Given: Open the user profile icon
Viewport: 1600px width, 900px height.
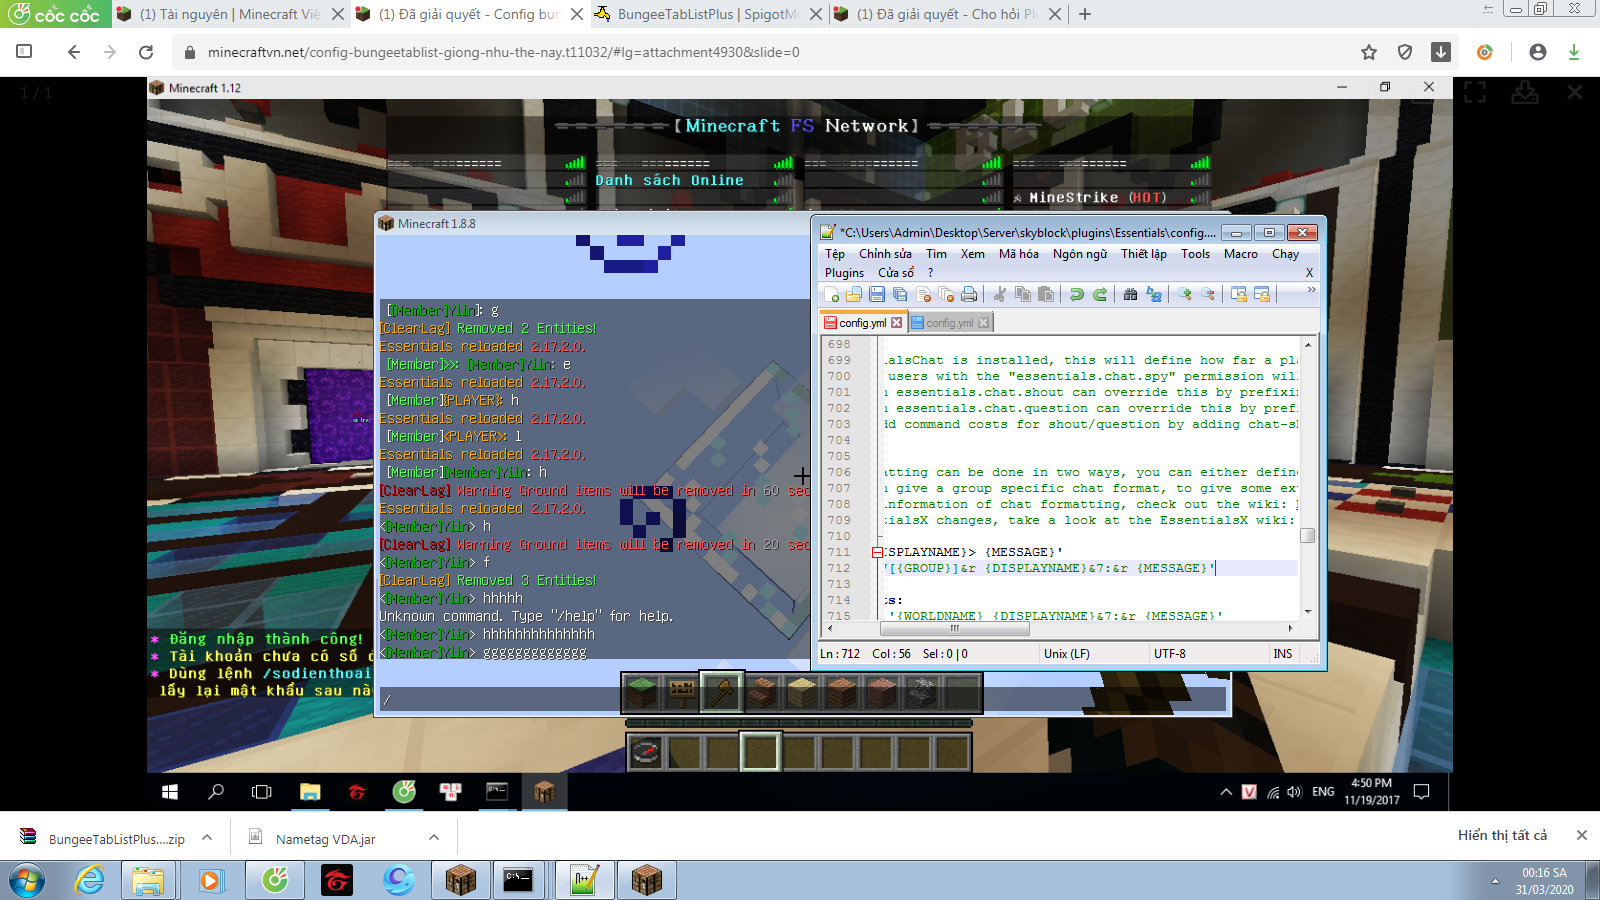Looking at the screenshot, I should click(1538, 52).
